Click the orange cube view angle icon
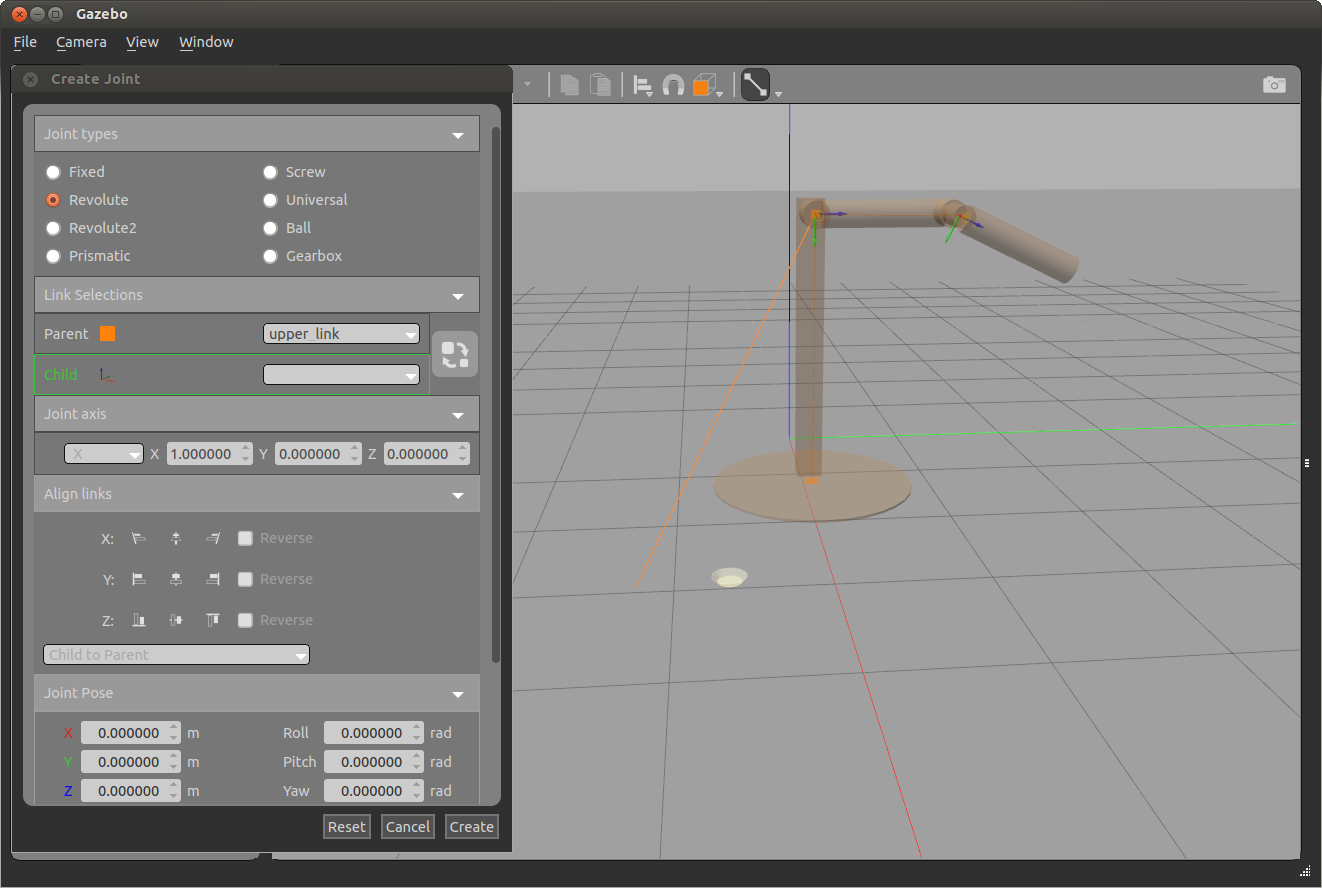 tap(704, 86)
